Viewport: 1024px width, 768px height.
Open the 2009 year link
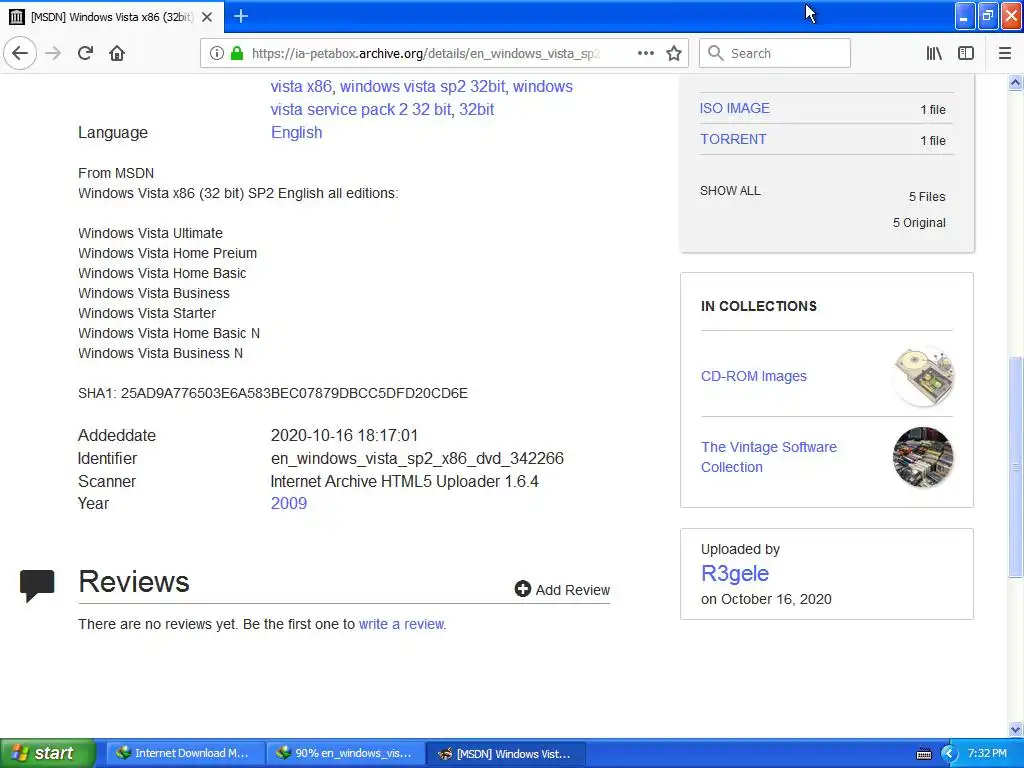(289, 504)
